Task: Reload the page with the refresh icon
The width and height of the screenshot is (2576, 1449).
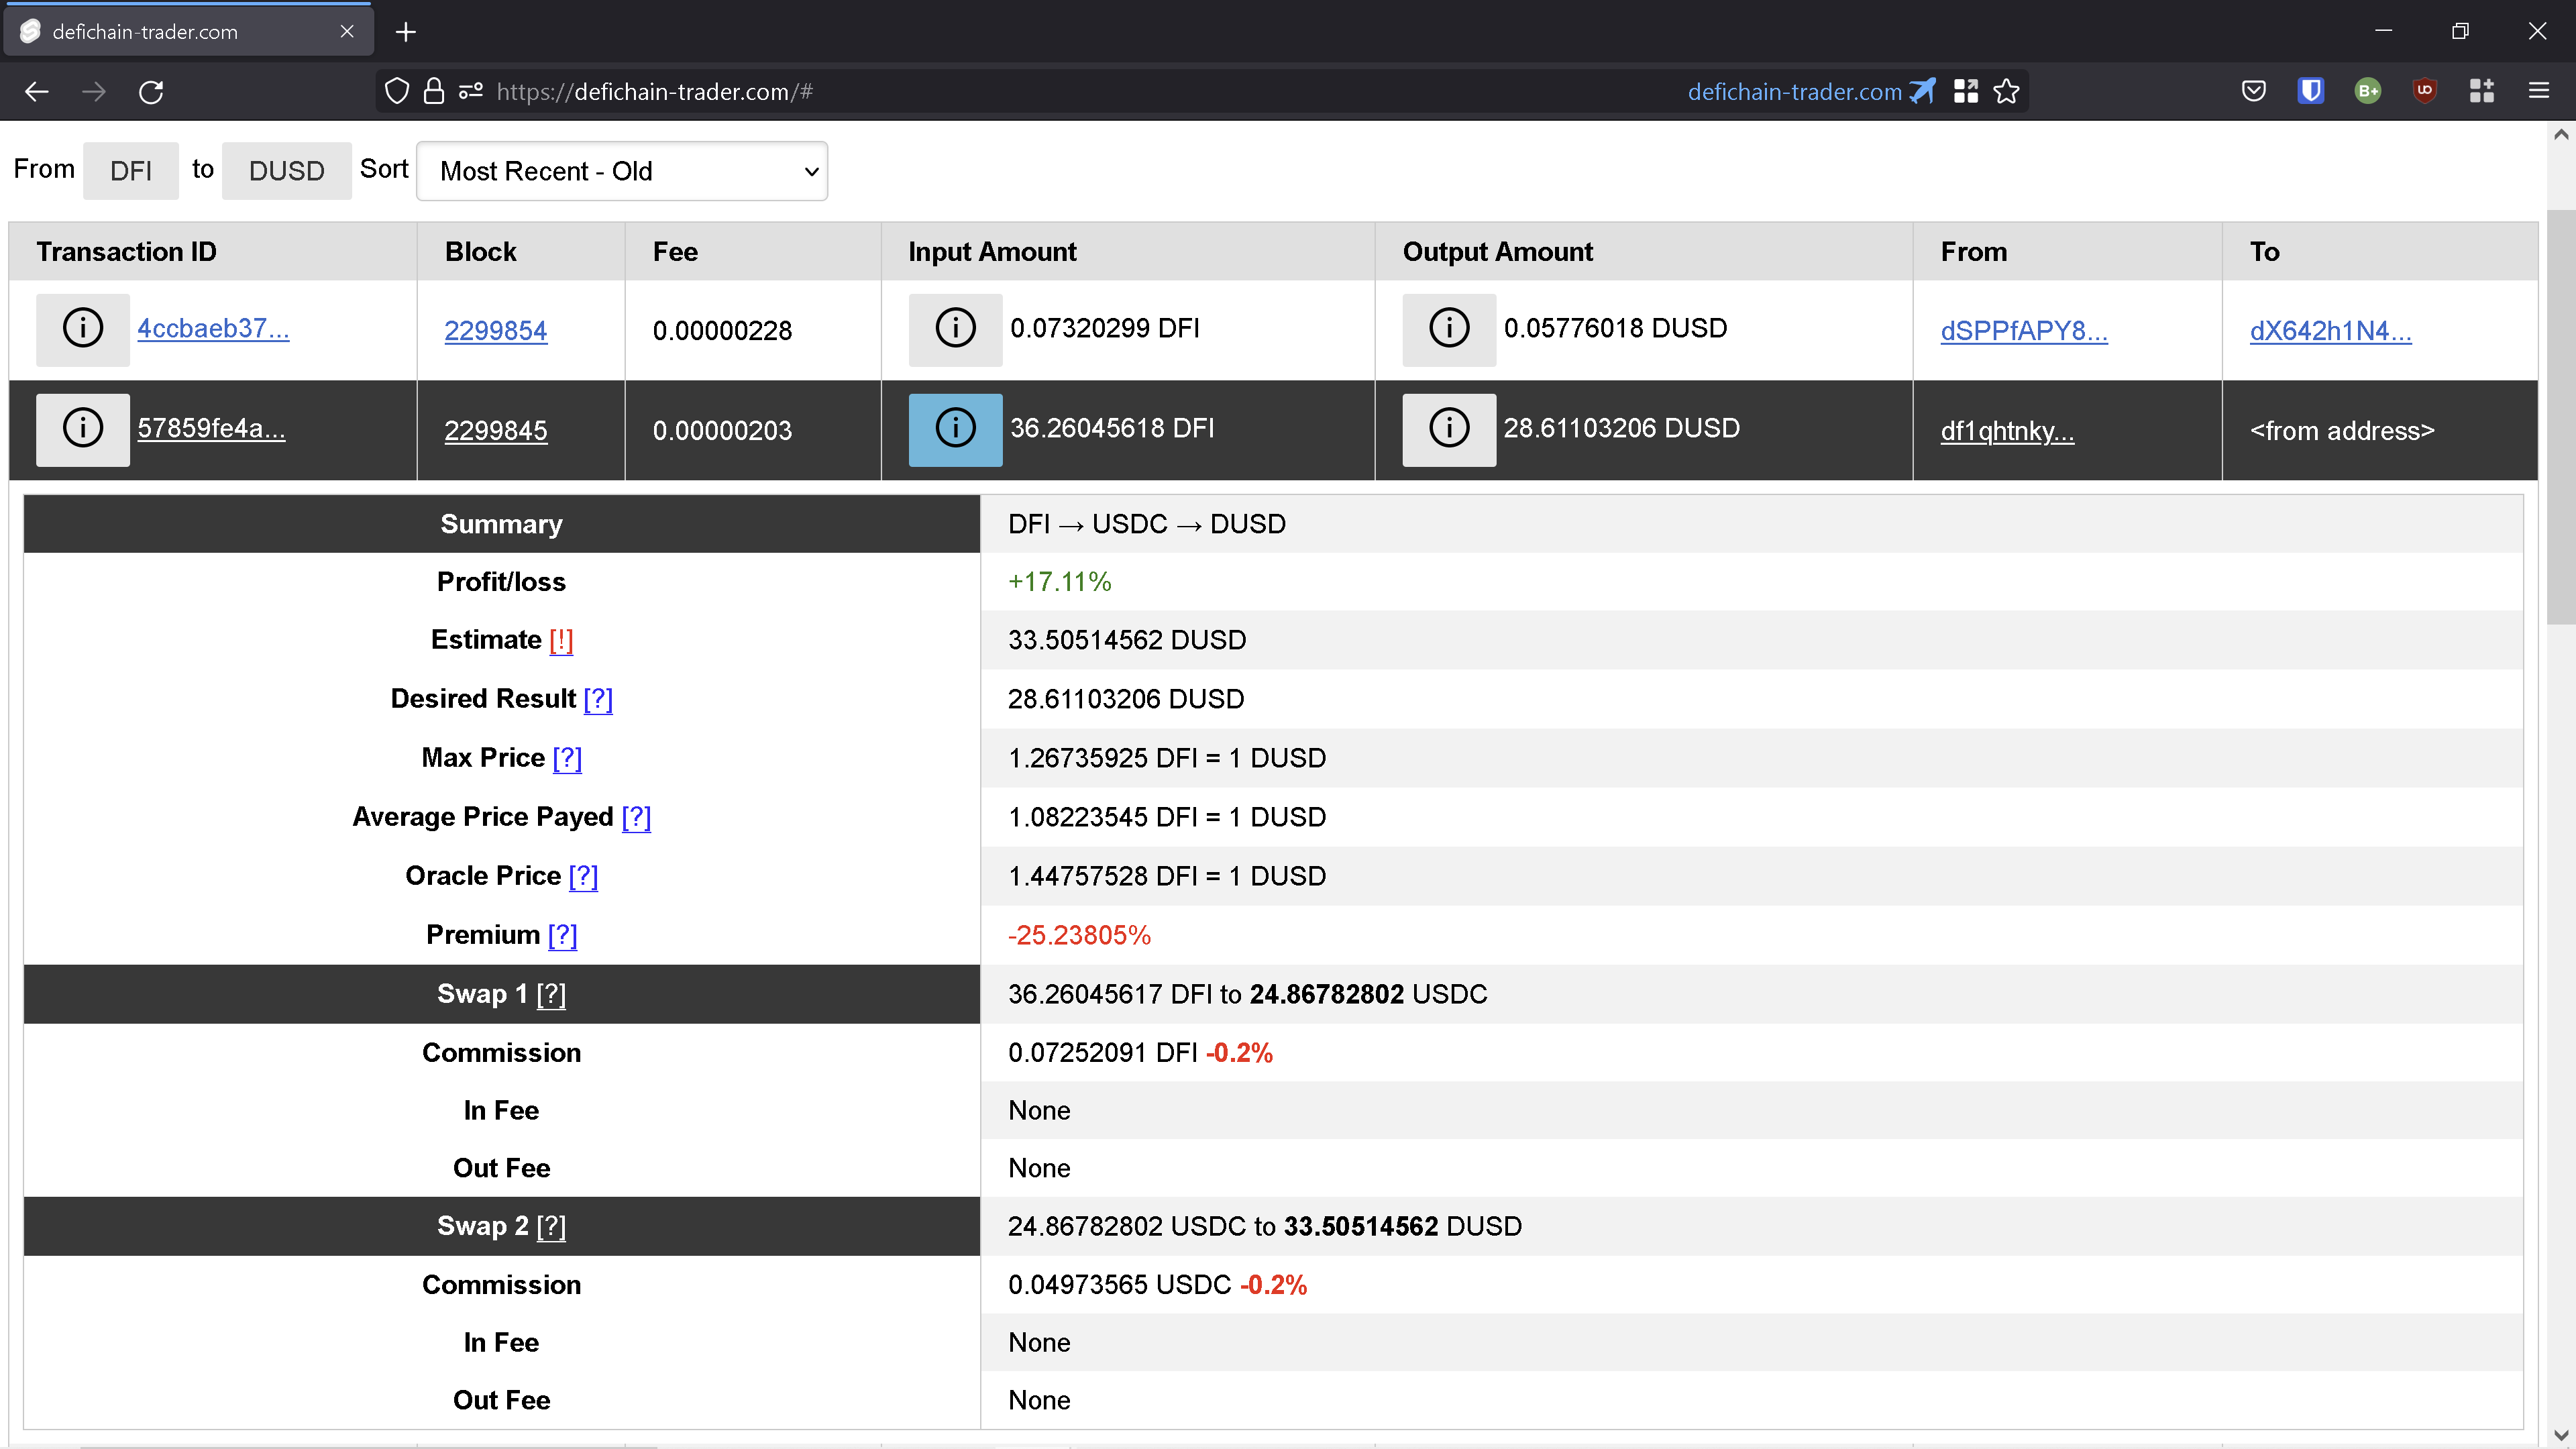Action: pos(151,92)
